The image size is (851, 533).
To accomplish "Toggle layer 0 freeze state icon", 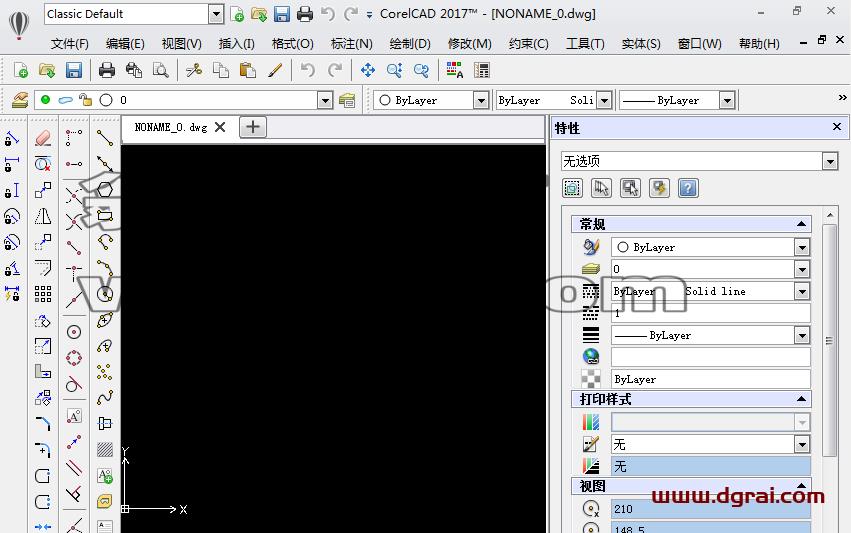I will (x=65, y=100).
